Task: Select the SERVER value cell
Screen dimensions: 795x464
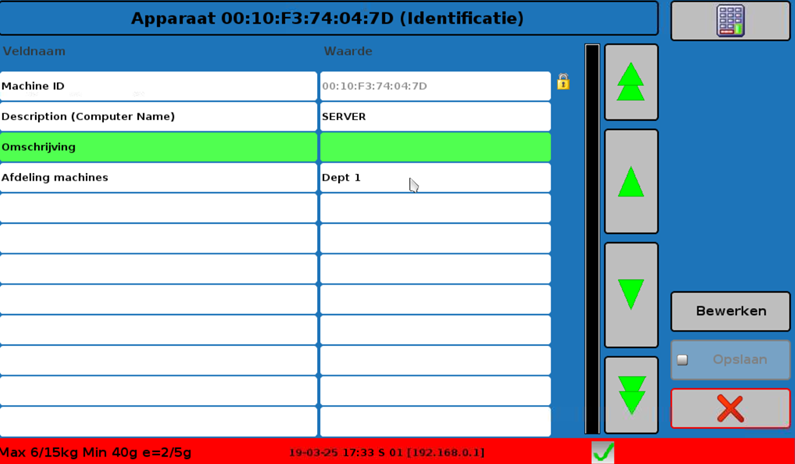Action: tap(434, 117)
